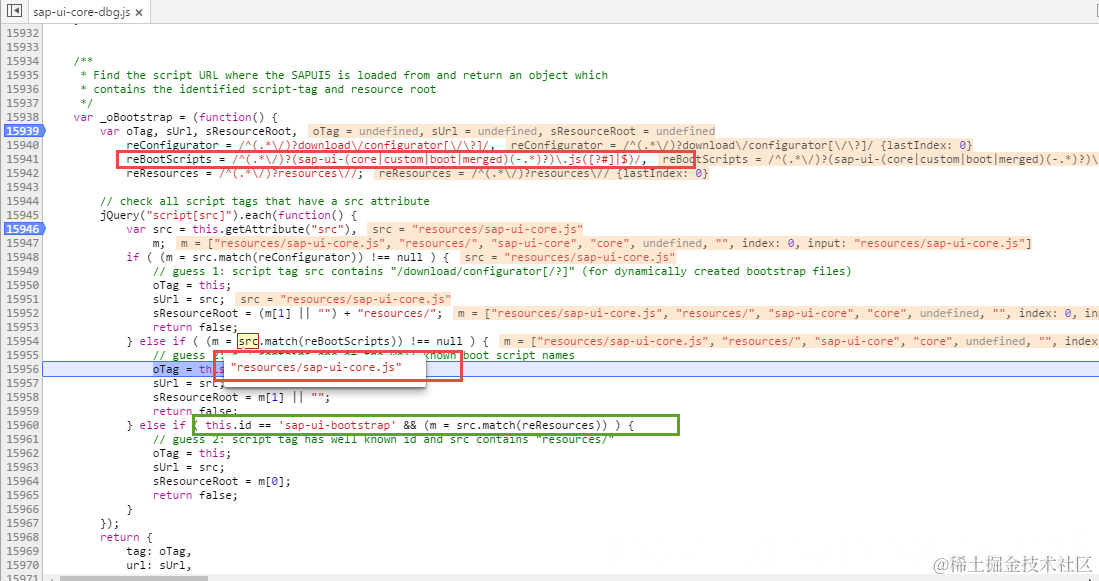Click 'sap-ui-bootstrap' string on line 15960

(338, 425)
